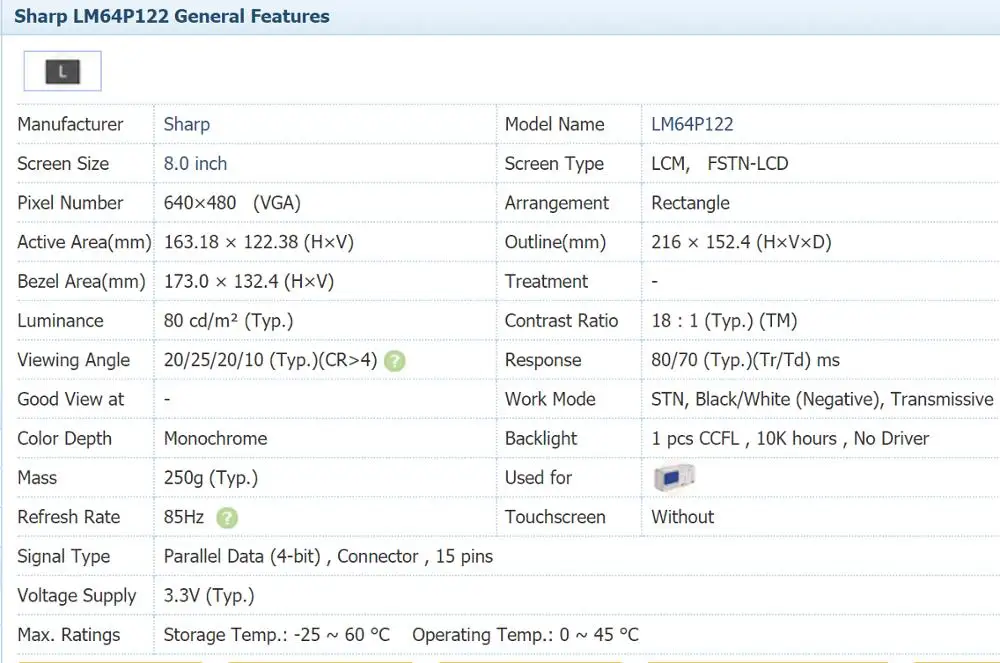Screen dimensions: 1000x663
Task: Click the Good View at row label
Action: (x=71, y=399)
